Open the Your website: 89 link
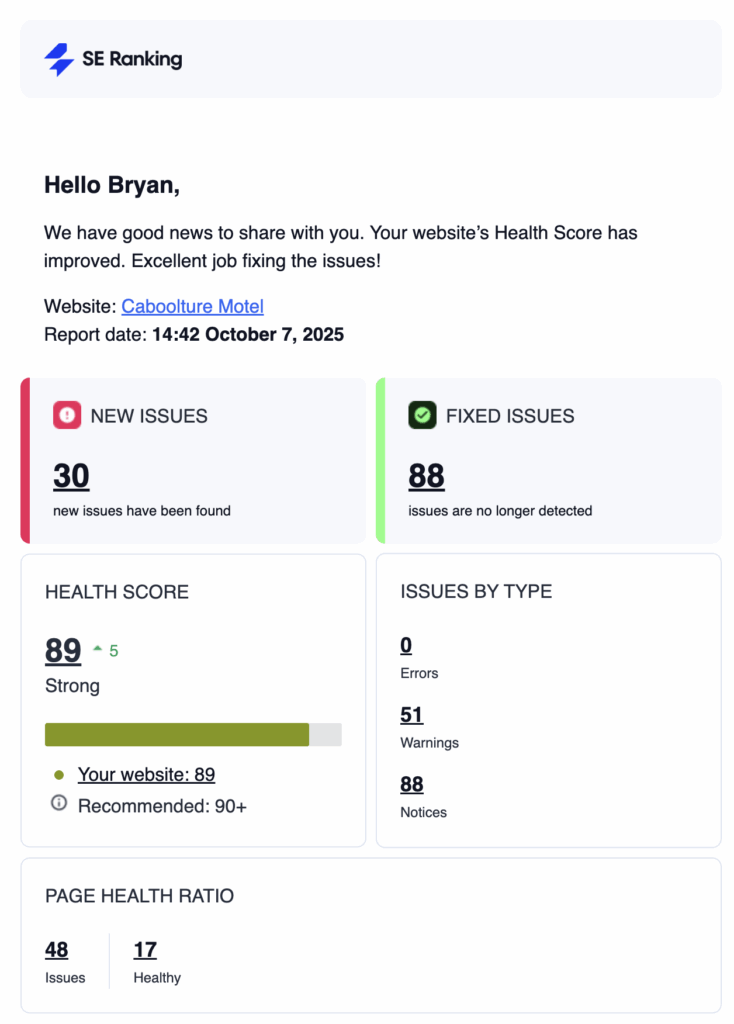The height and width of the screenshot is (1024, 734). tap(146, 774)
